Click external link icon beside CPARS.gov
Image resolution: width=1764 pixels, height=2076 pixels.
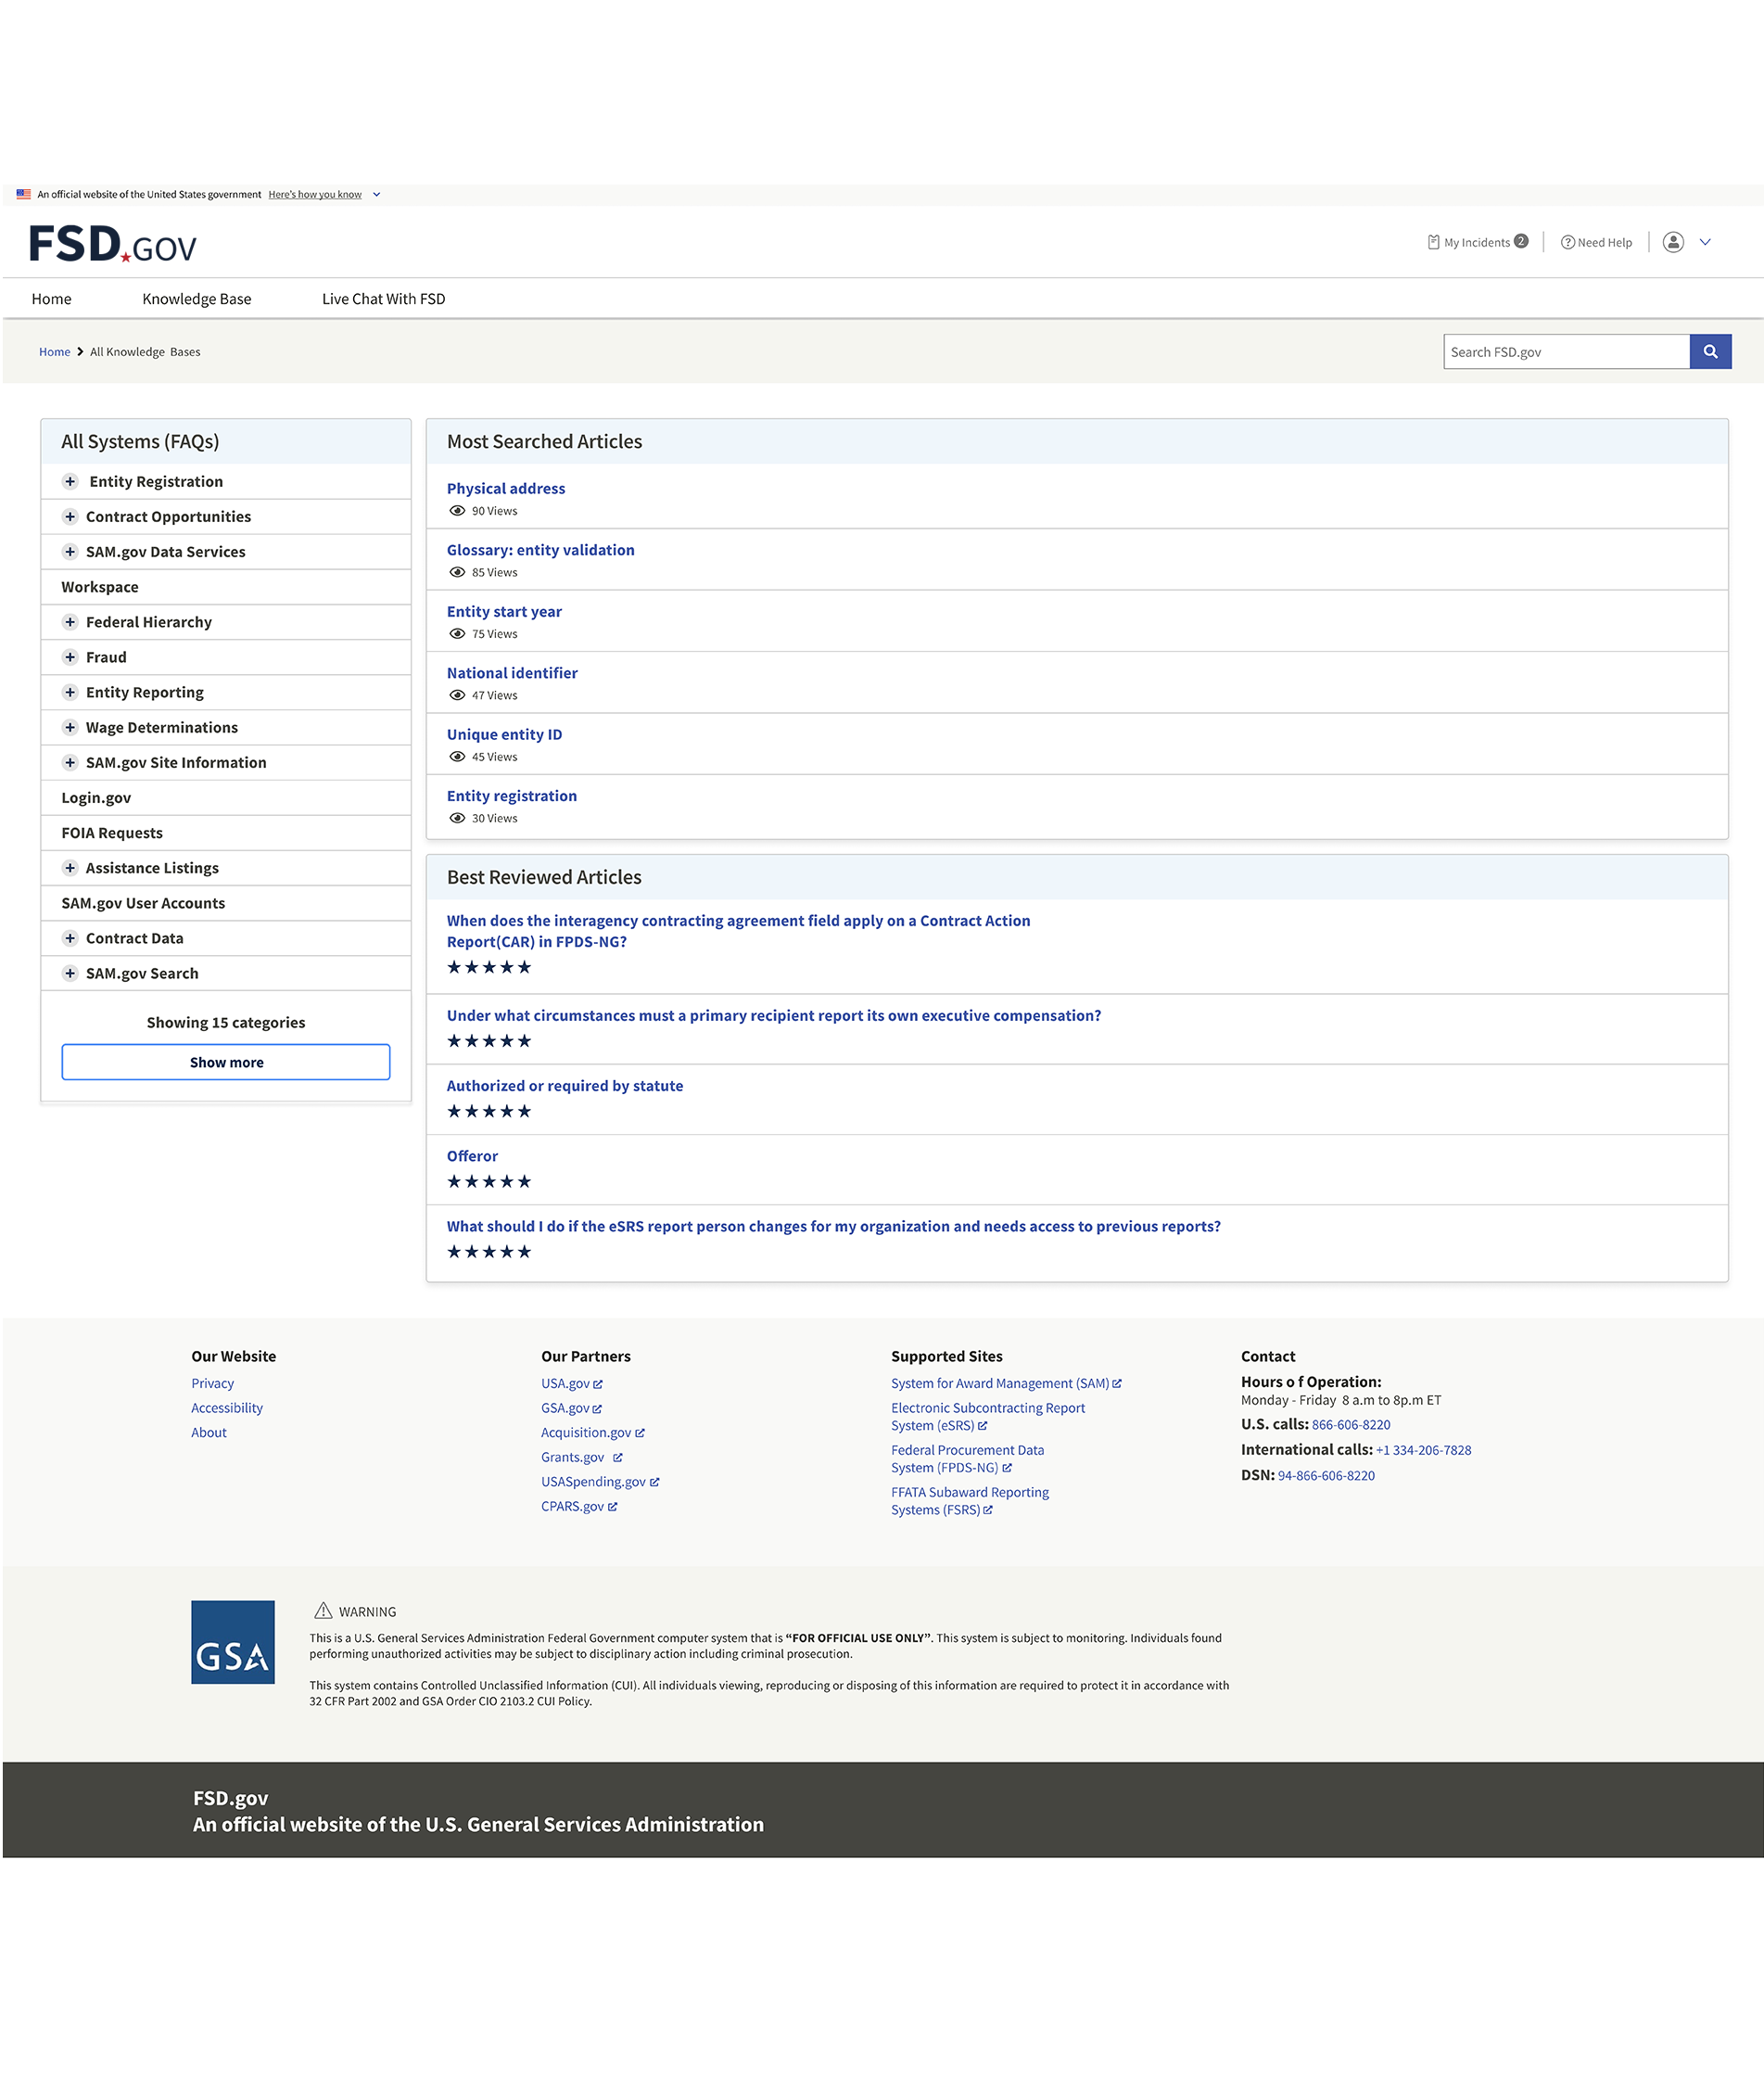(613, 1507)
